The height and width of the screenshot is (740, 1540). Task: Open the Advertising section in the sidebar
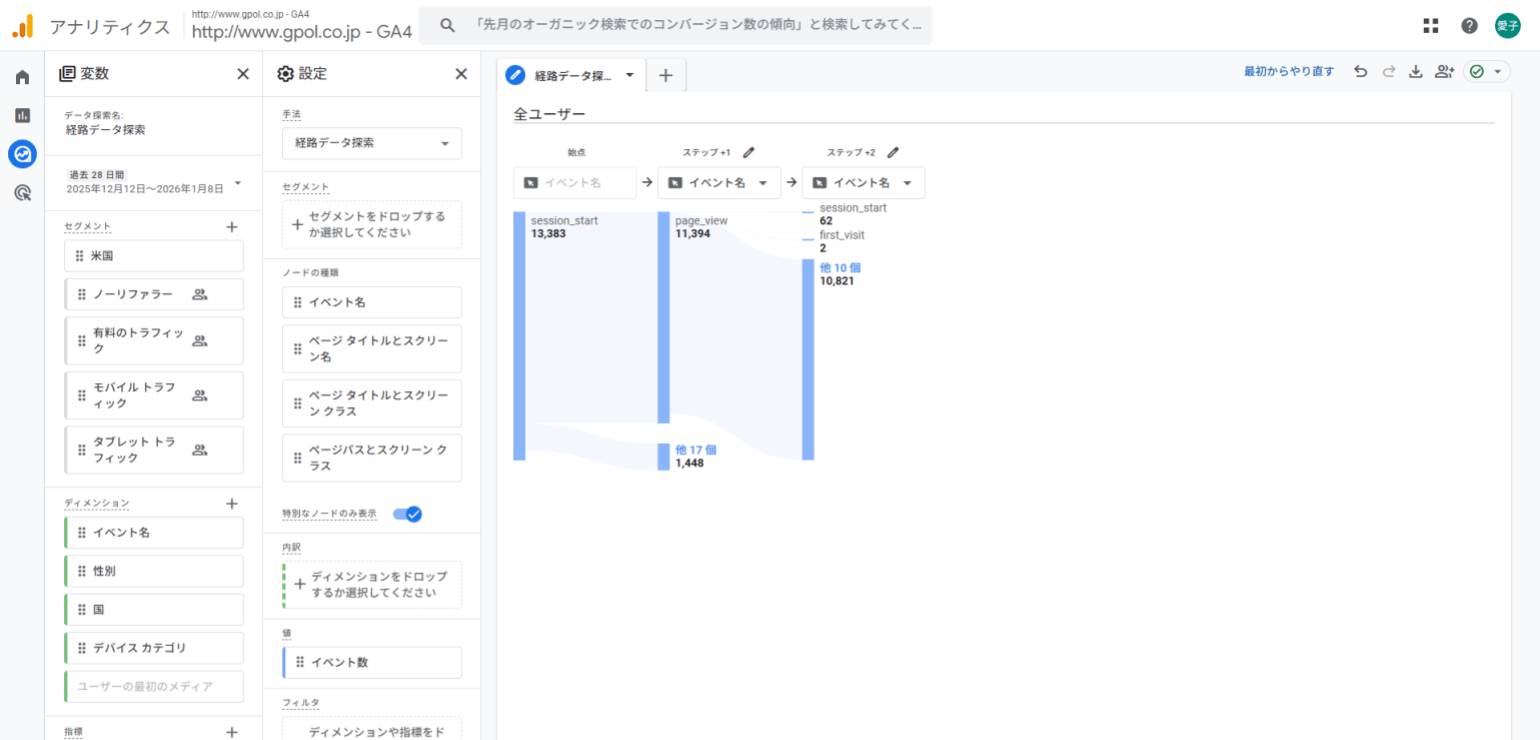(x=22, y=193)
